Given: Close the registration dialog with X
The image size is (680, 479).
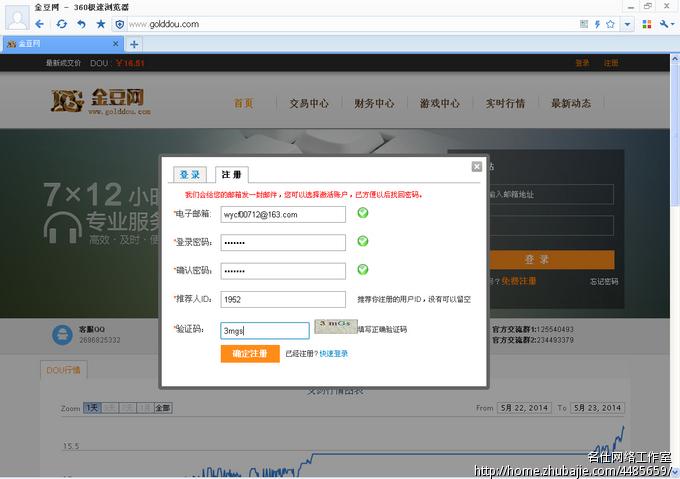Looking at the screenshot, I should point(477,166).
